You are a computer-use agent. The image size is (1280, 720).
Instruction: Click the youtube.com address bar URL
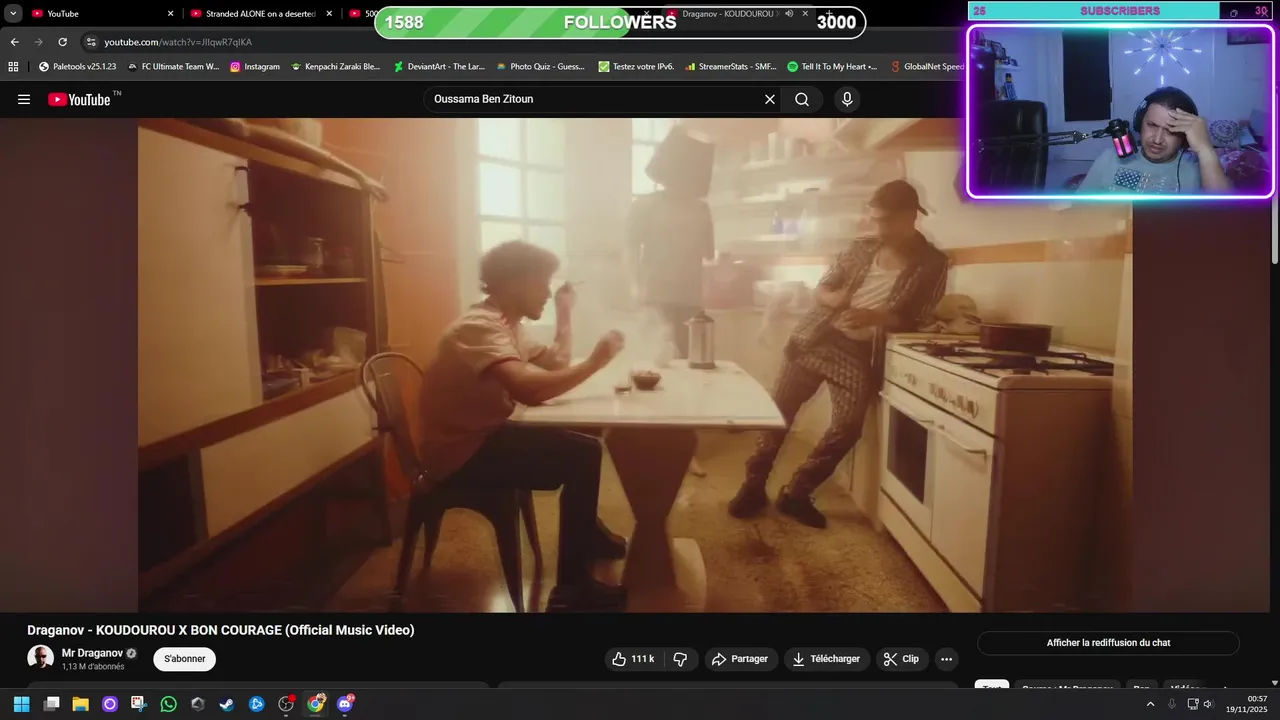click(178, 42)
